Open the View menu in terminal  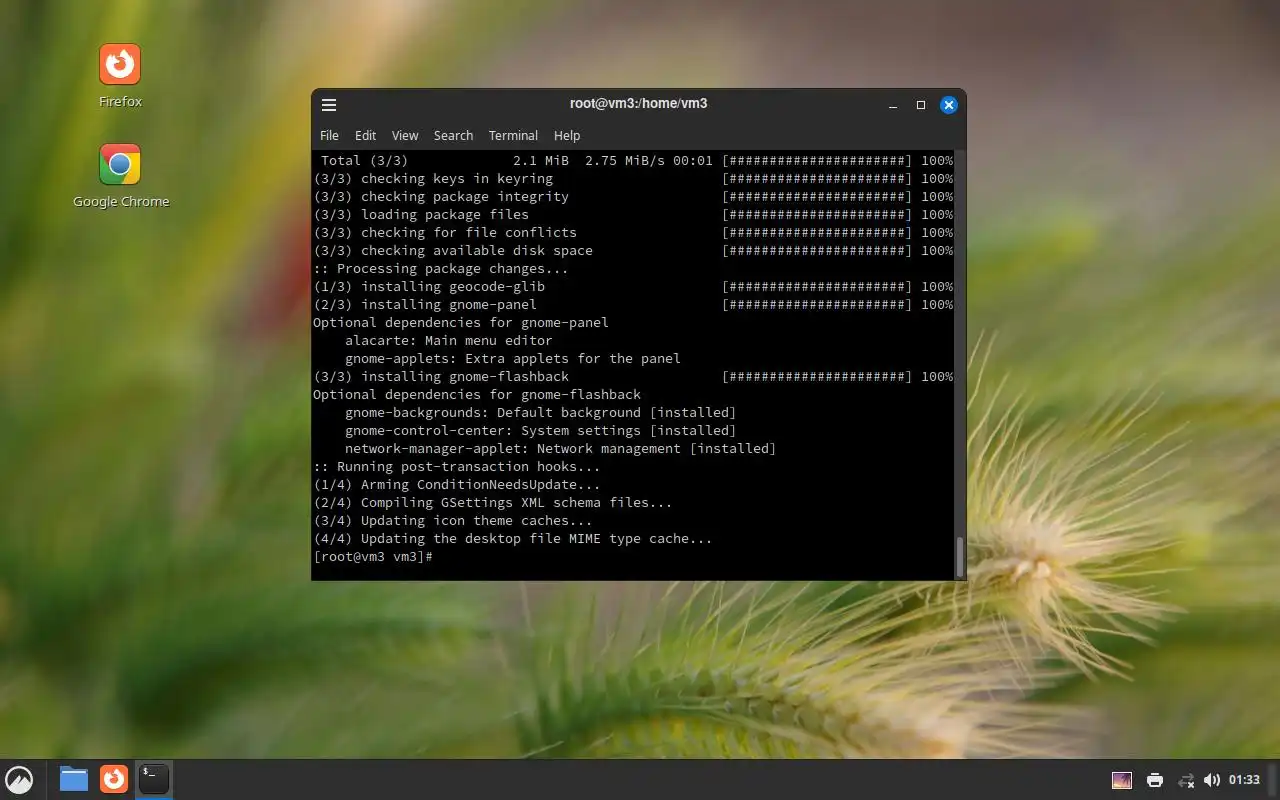[405, 135]
